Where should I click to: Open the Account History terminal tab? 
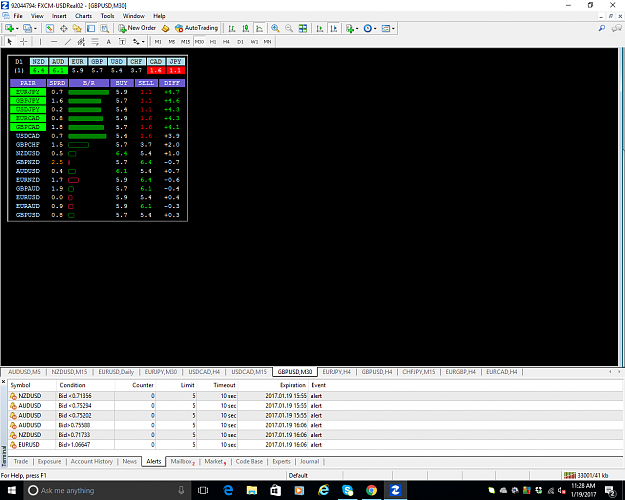coord(92,461)
